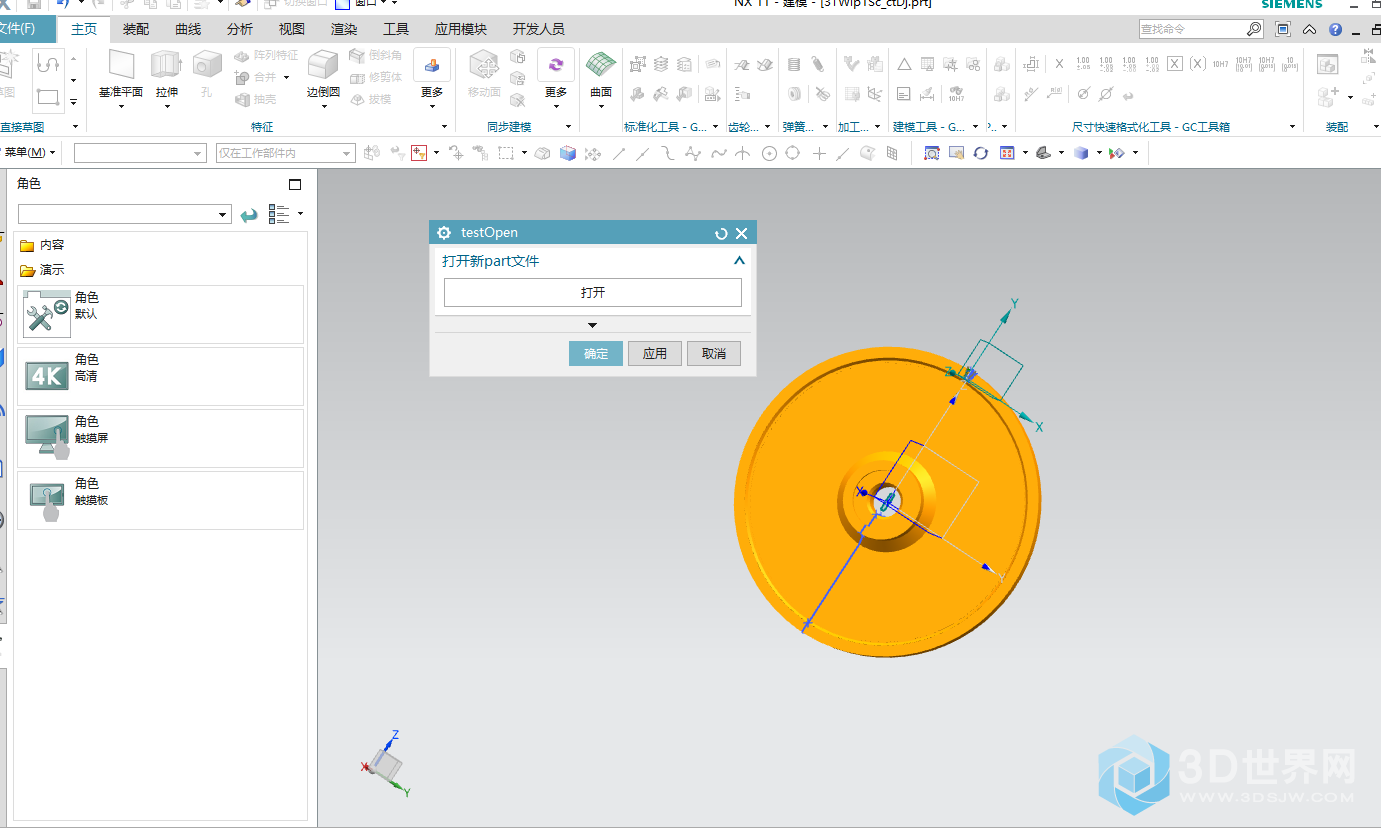Click the testOpen dialog gear settings icon
Screen dimensions: 1381x829
444,233
